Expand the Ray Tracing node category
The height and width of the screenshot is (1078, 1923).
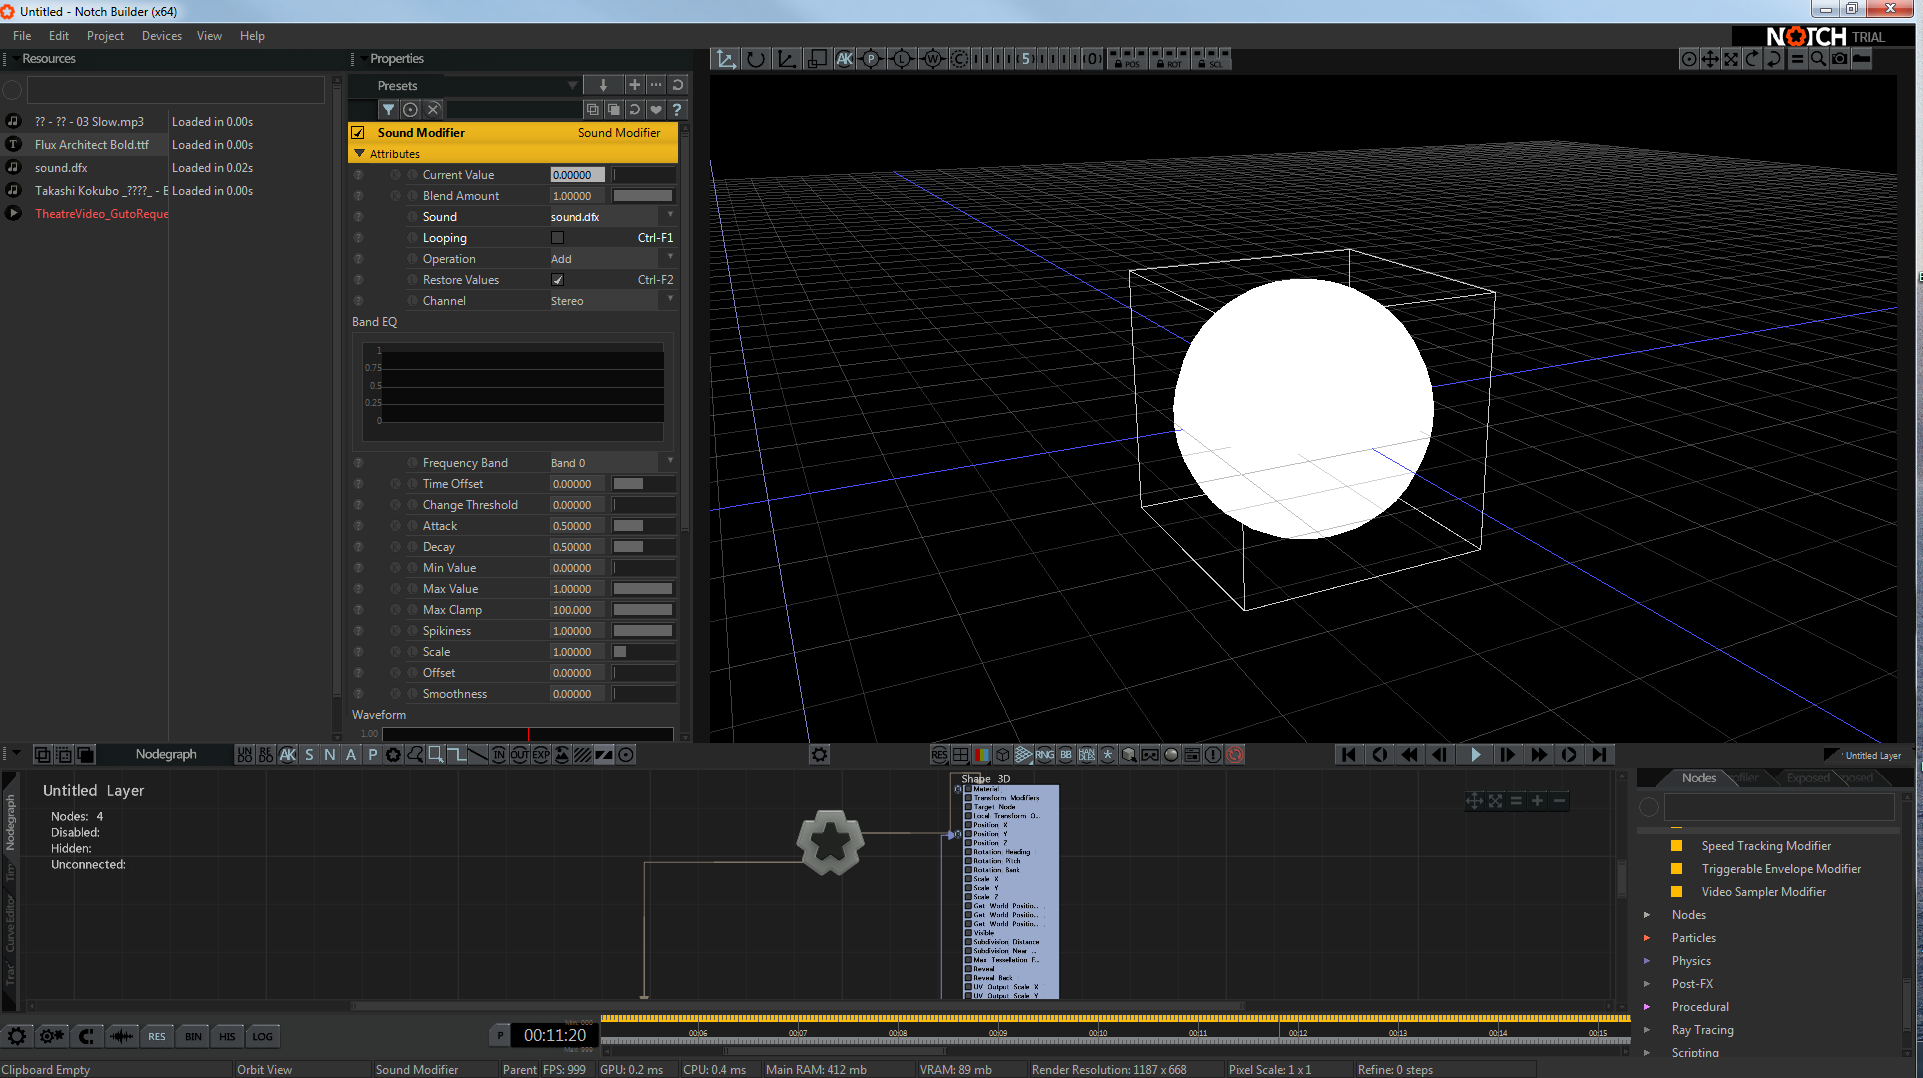(x=1647, y=1030)
